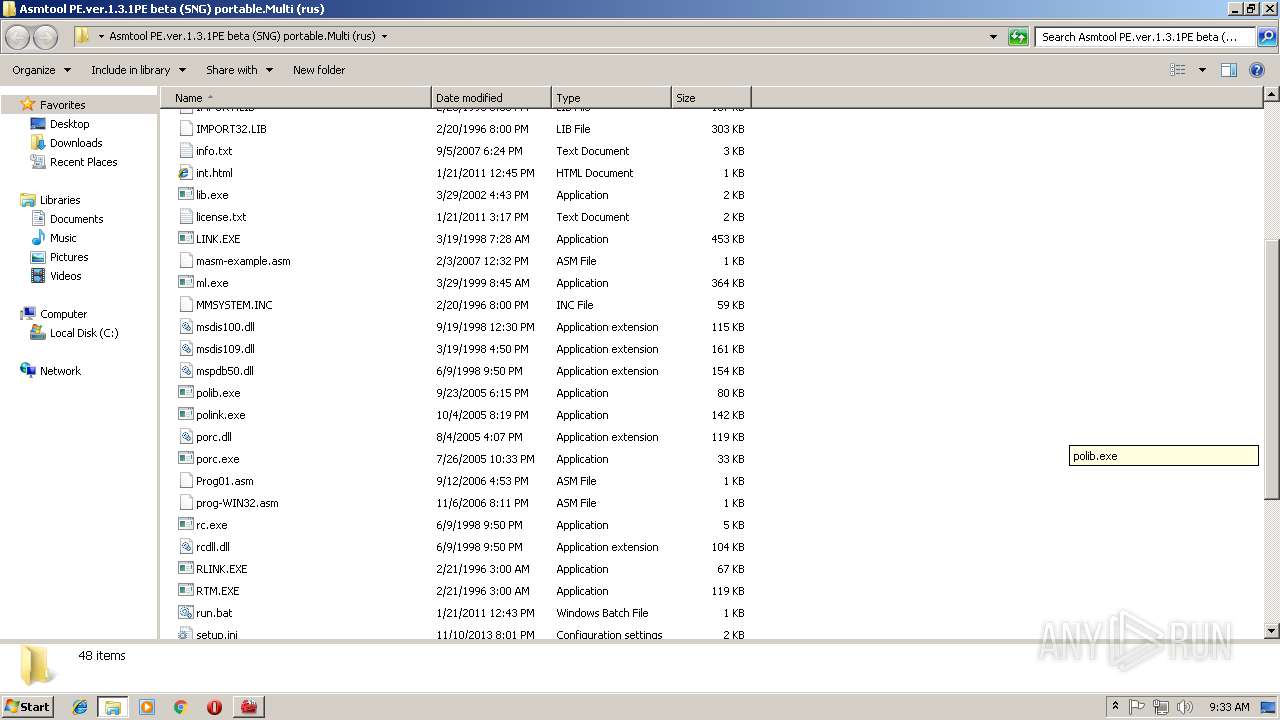Select Network in navigation pane

(60, 371)
